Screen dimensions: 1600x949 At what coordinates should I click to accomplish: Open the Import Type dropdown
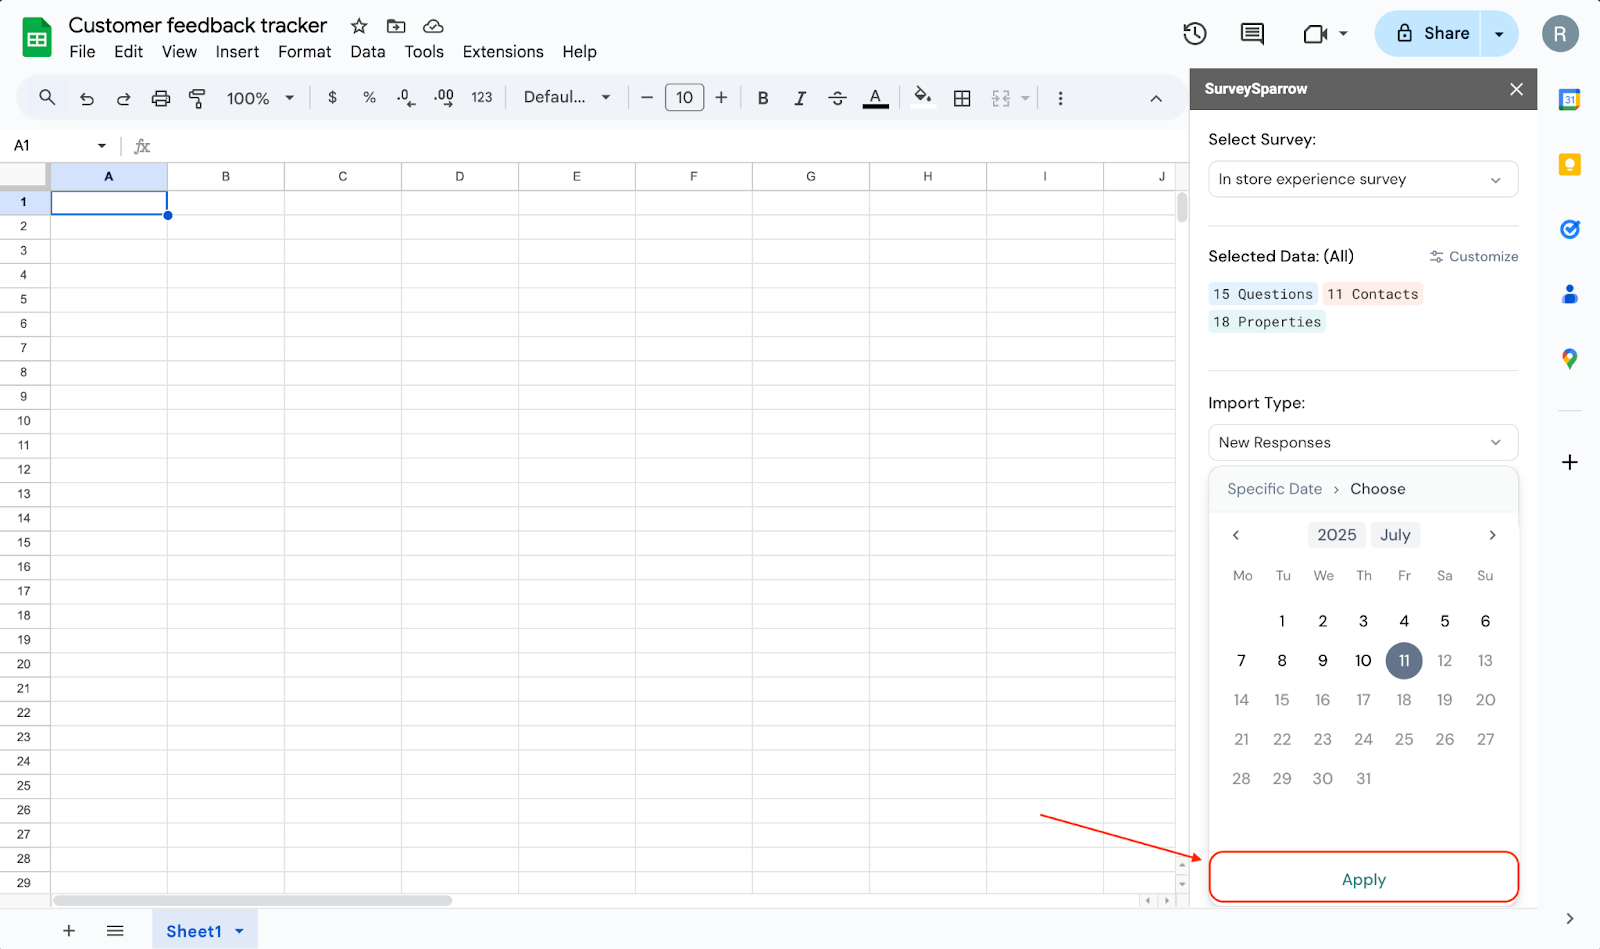pyautogui.click(x=1362, y=443)
